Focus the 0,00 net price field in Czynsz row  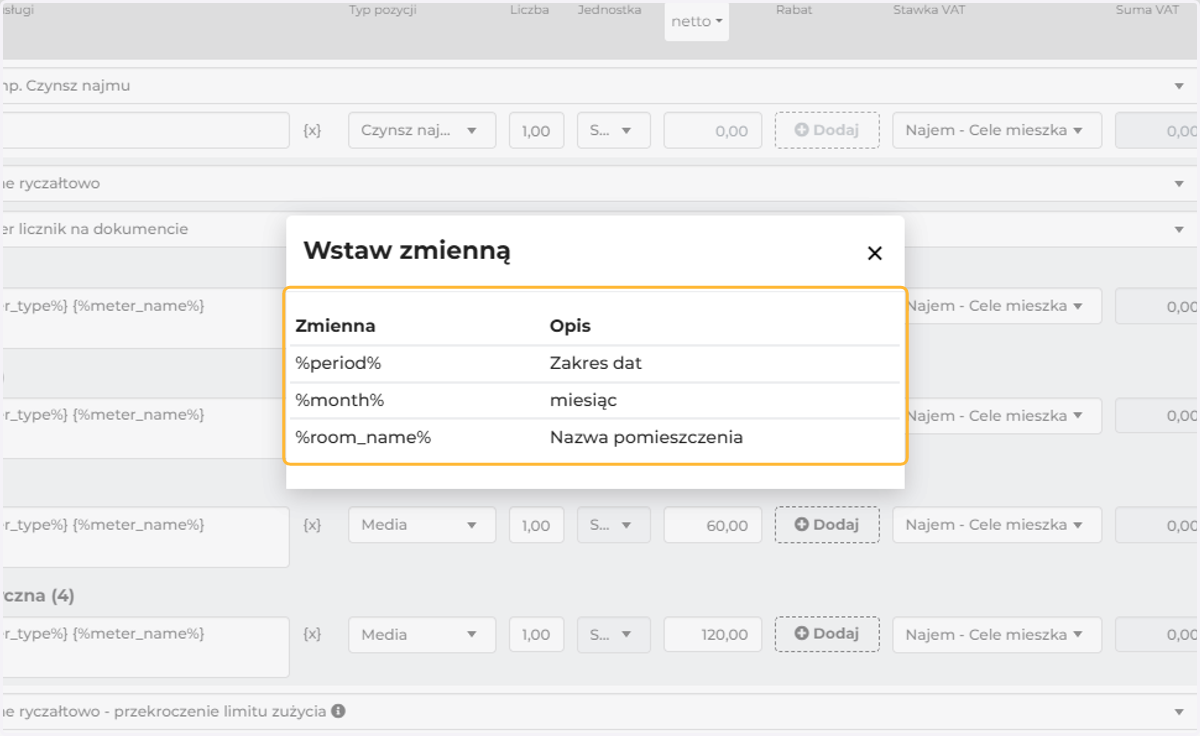713,130
